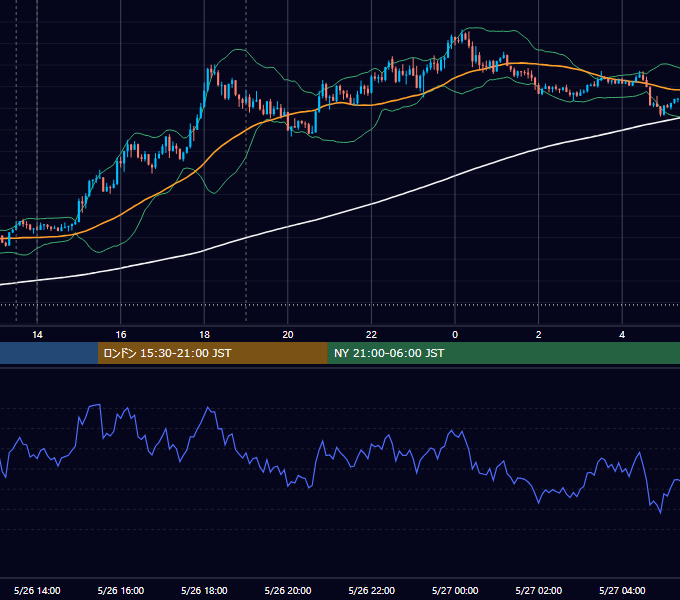
Task: Click the 18 hour axis label
Action: (204, 335)
